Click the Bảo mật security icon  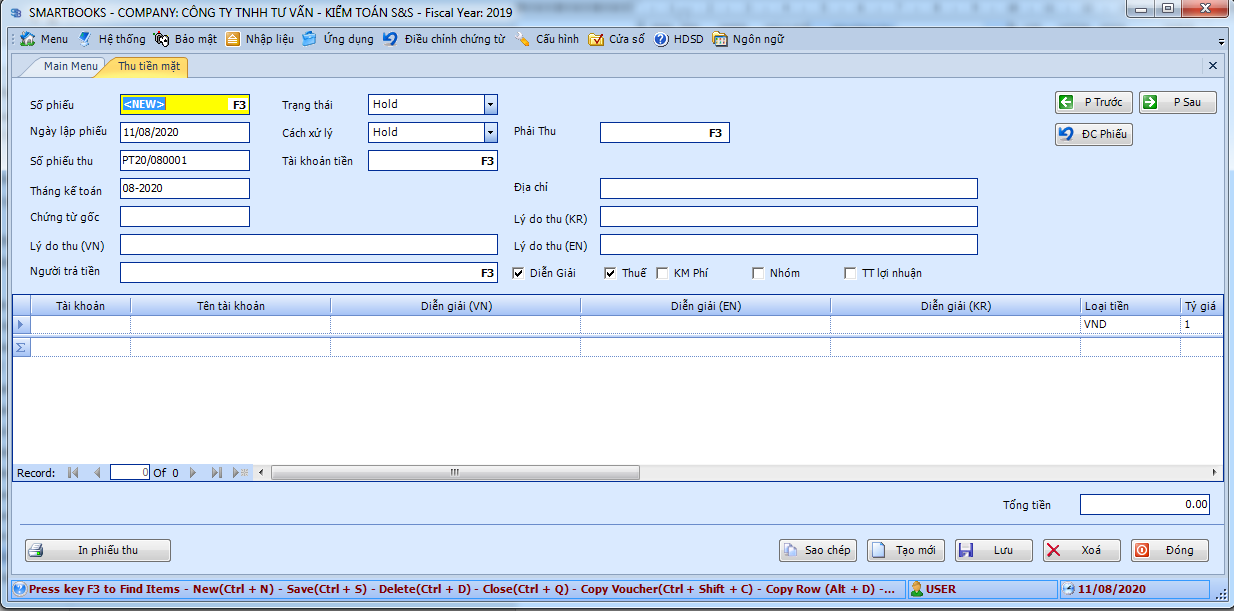(x=161, y=39)
